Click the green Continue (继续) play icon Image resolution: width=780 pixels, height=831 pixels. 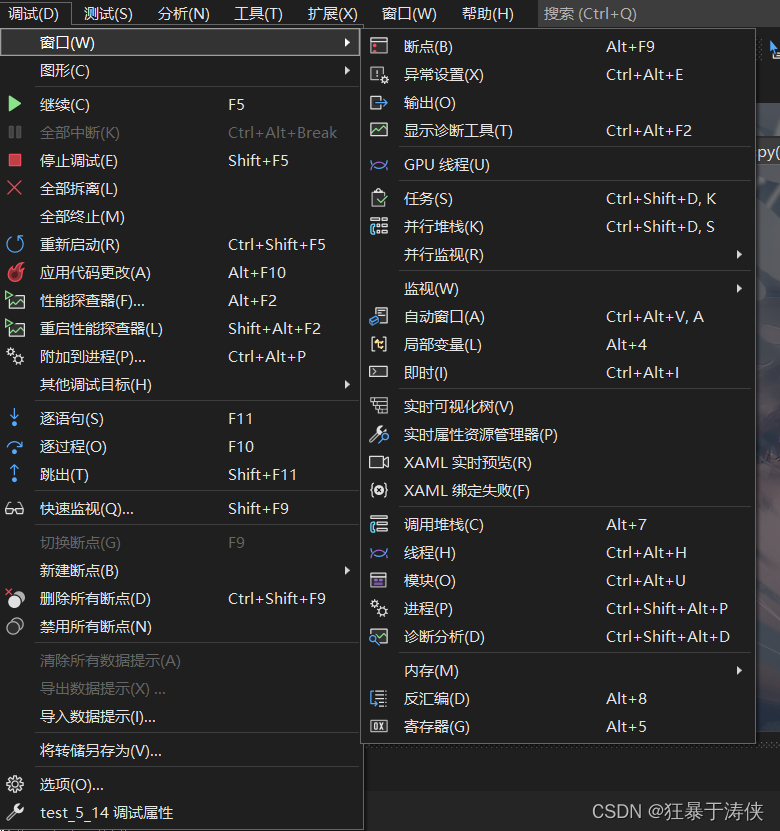click(x=15, y=104)
